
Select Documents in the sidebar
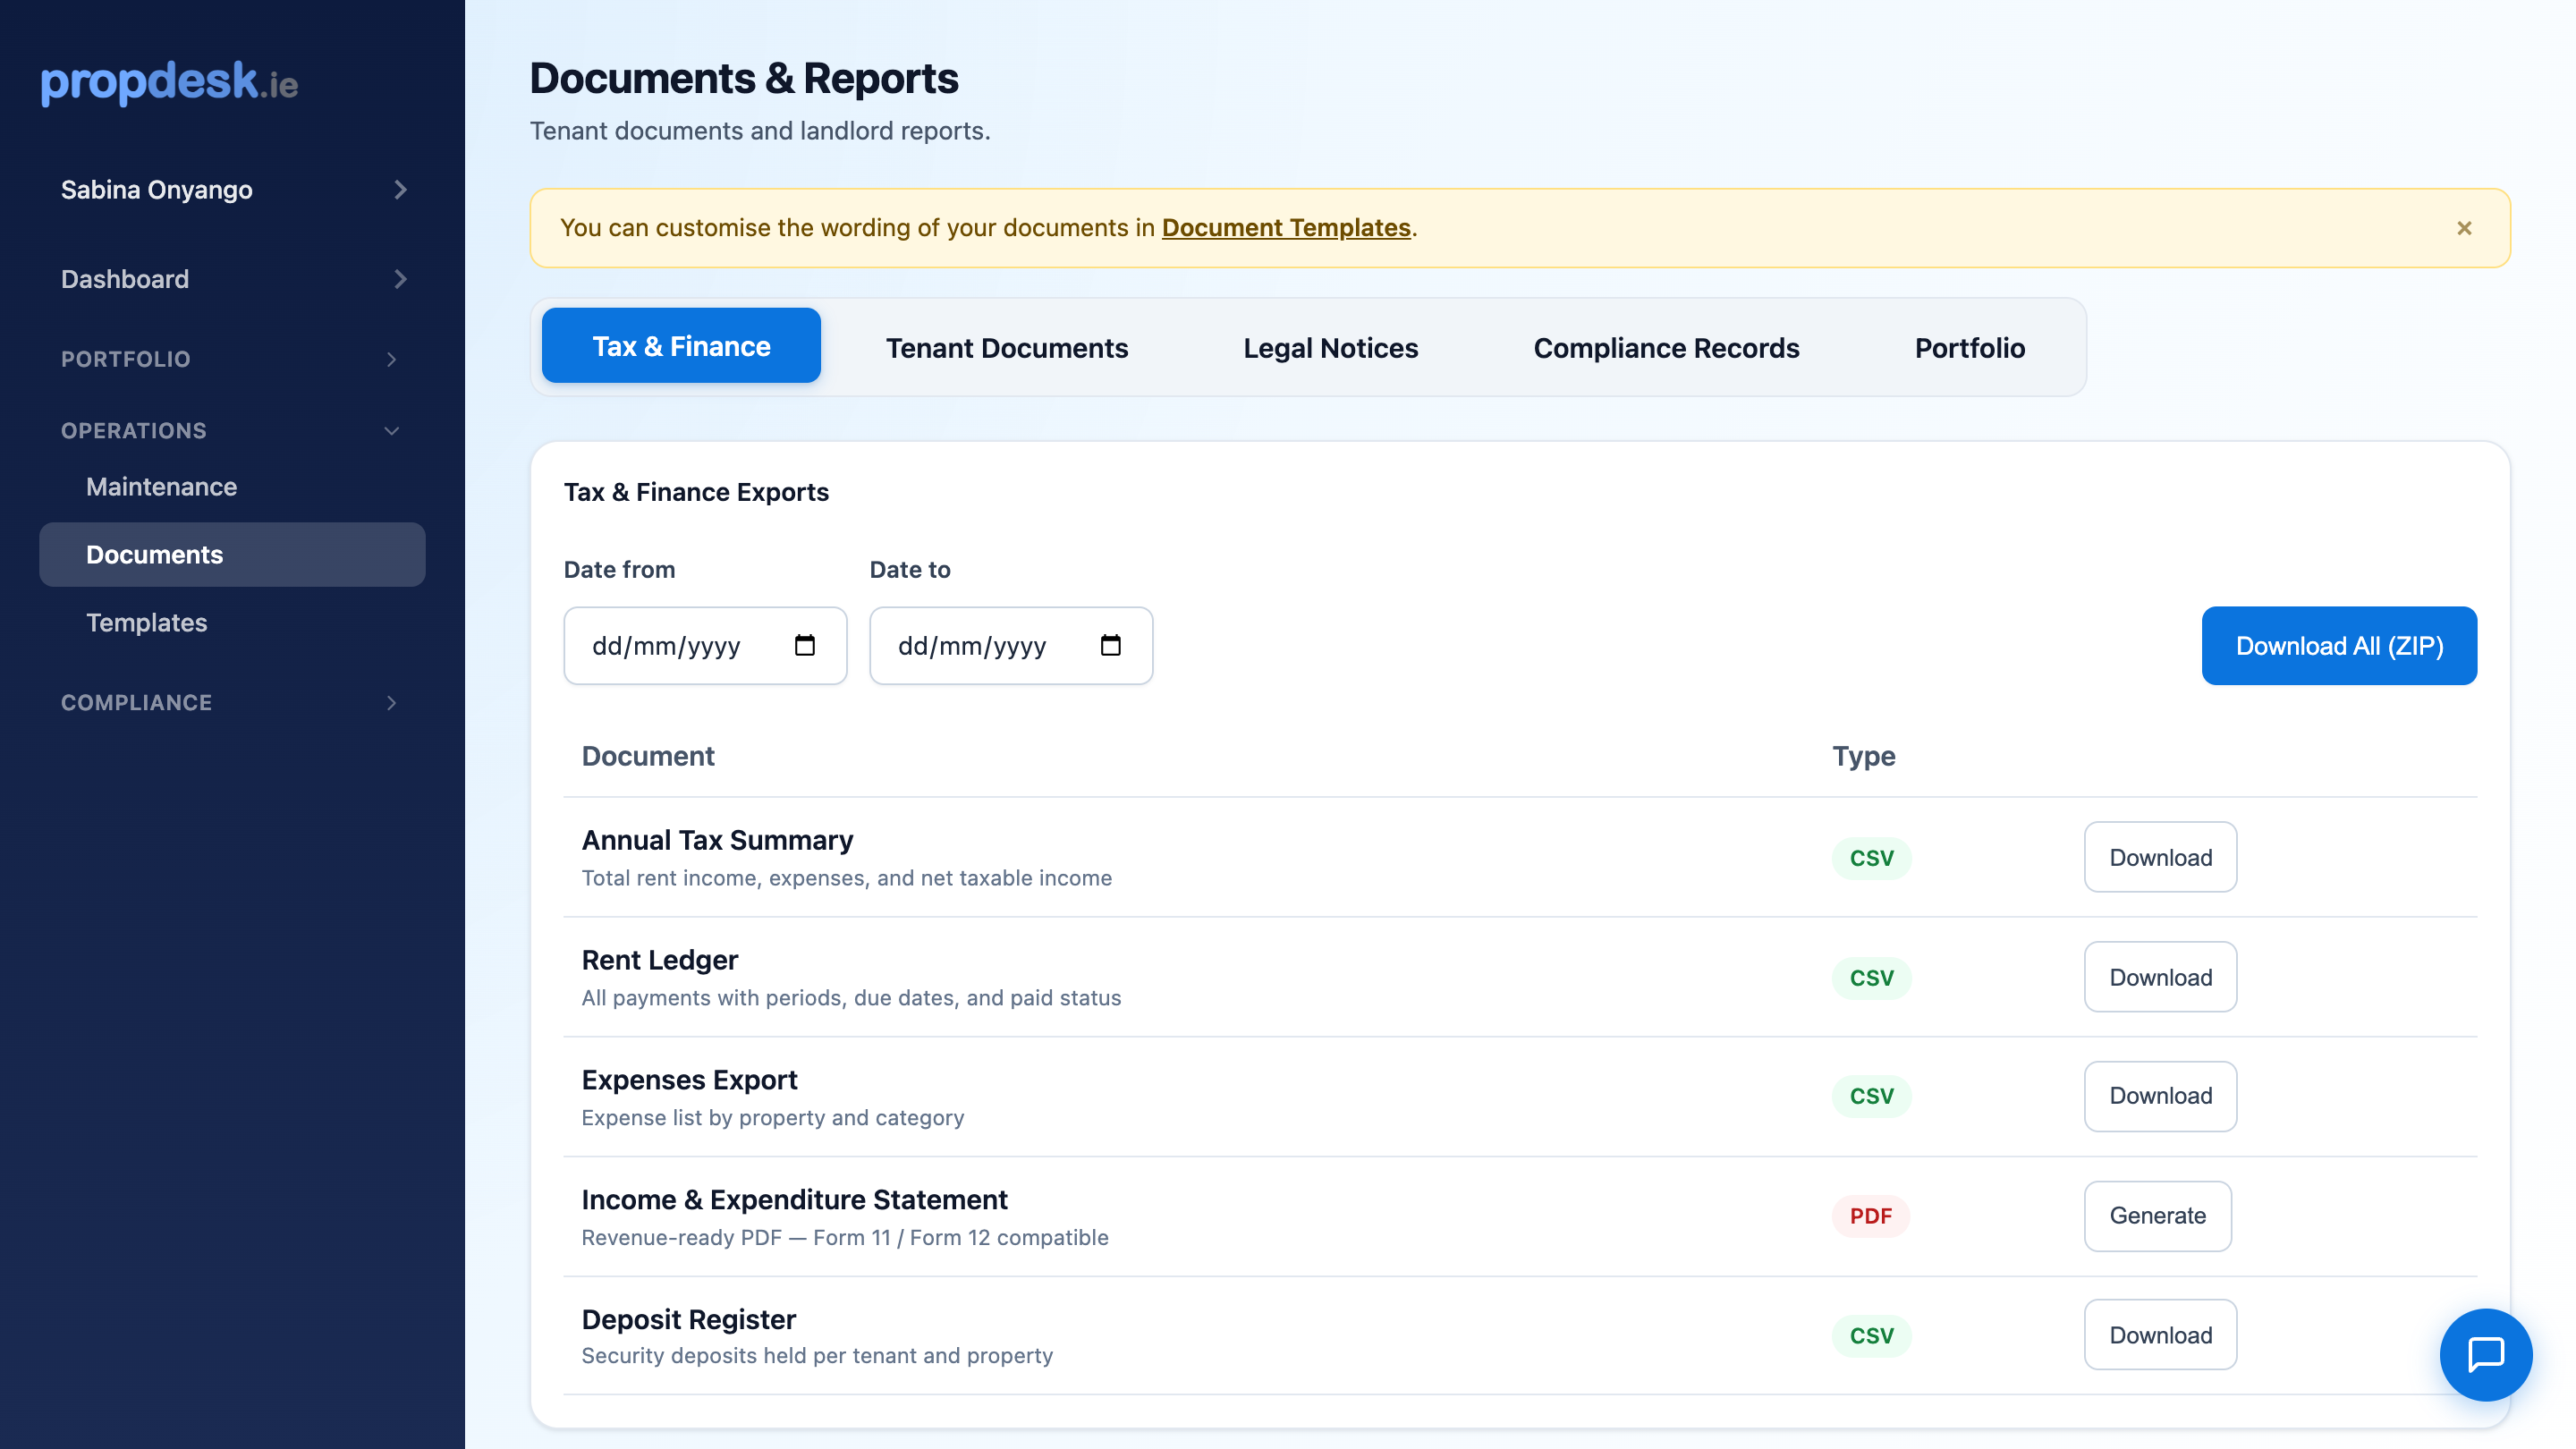232,555
